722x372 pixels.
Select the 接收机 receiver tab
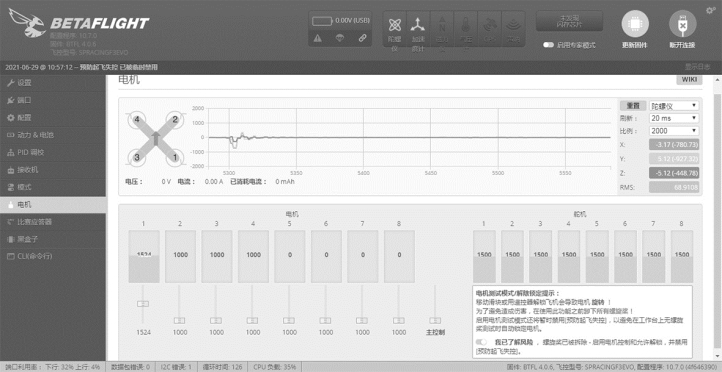point(53,170)
